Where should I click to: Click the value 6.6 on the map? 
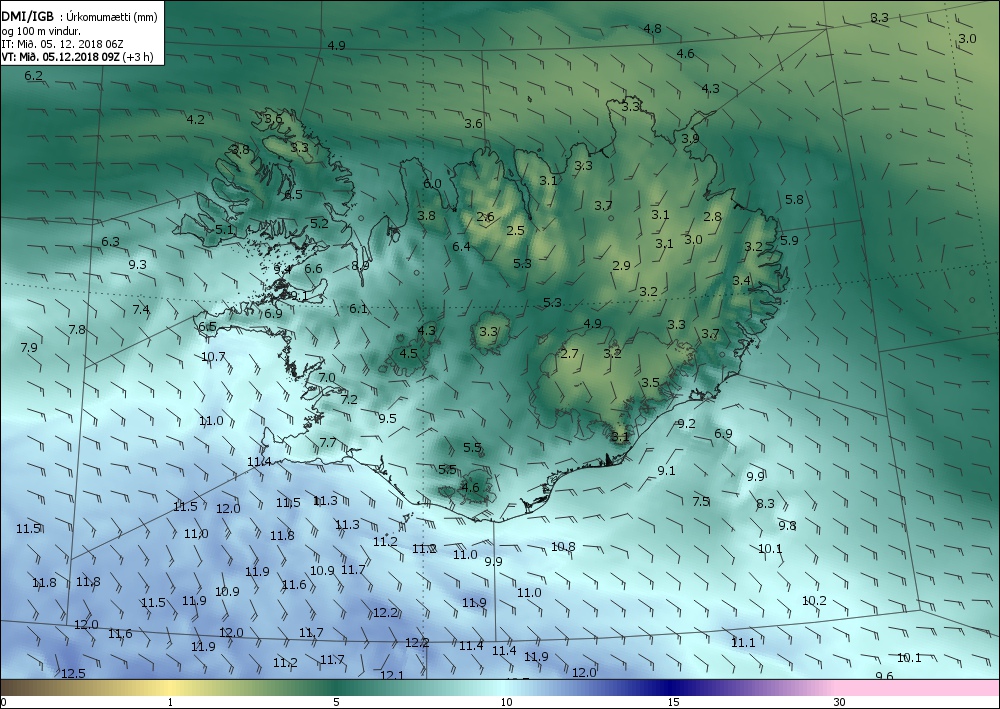(313, 269)
